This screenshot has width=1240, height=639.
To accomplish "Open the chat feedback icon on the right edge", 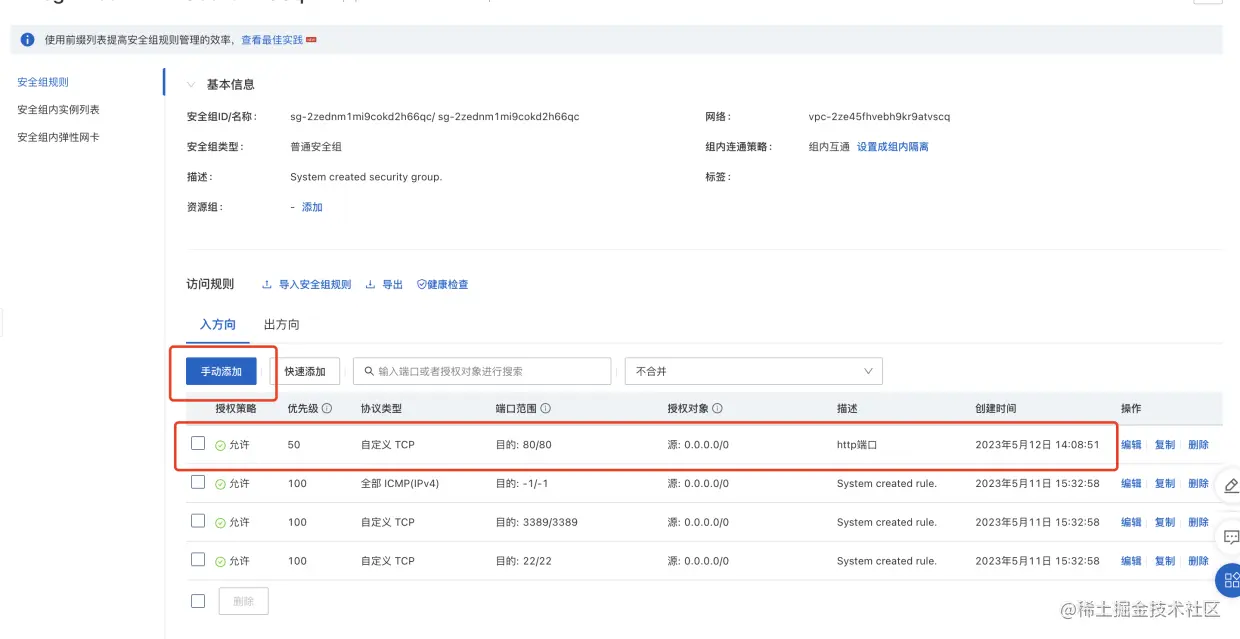I will (x=1231, y=537).
